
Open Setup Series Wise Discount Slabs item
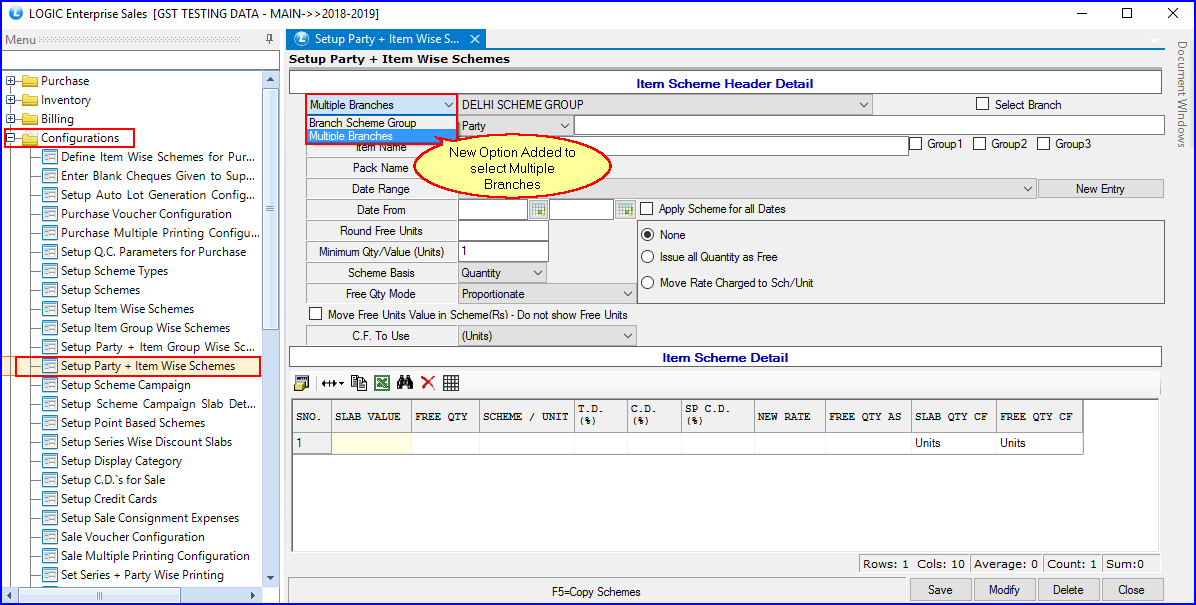[146, 442]
